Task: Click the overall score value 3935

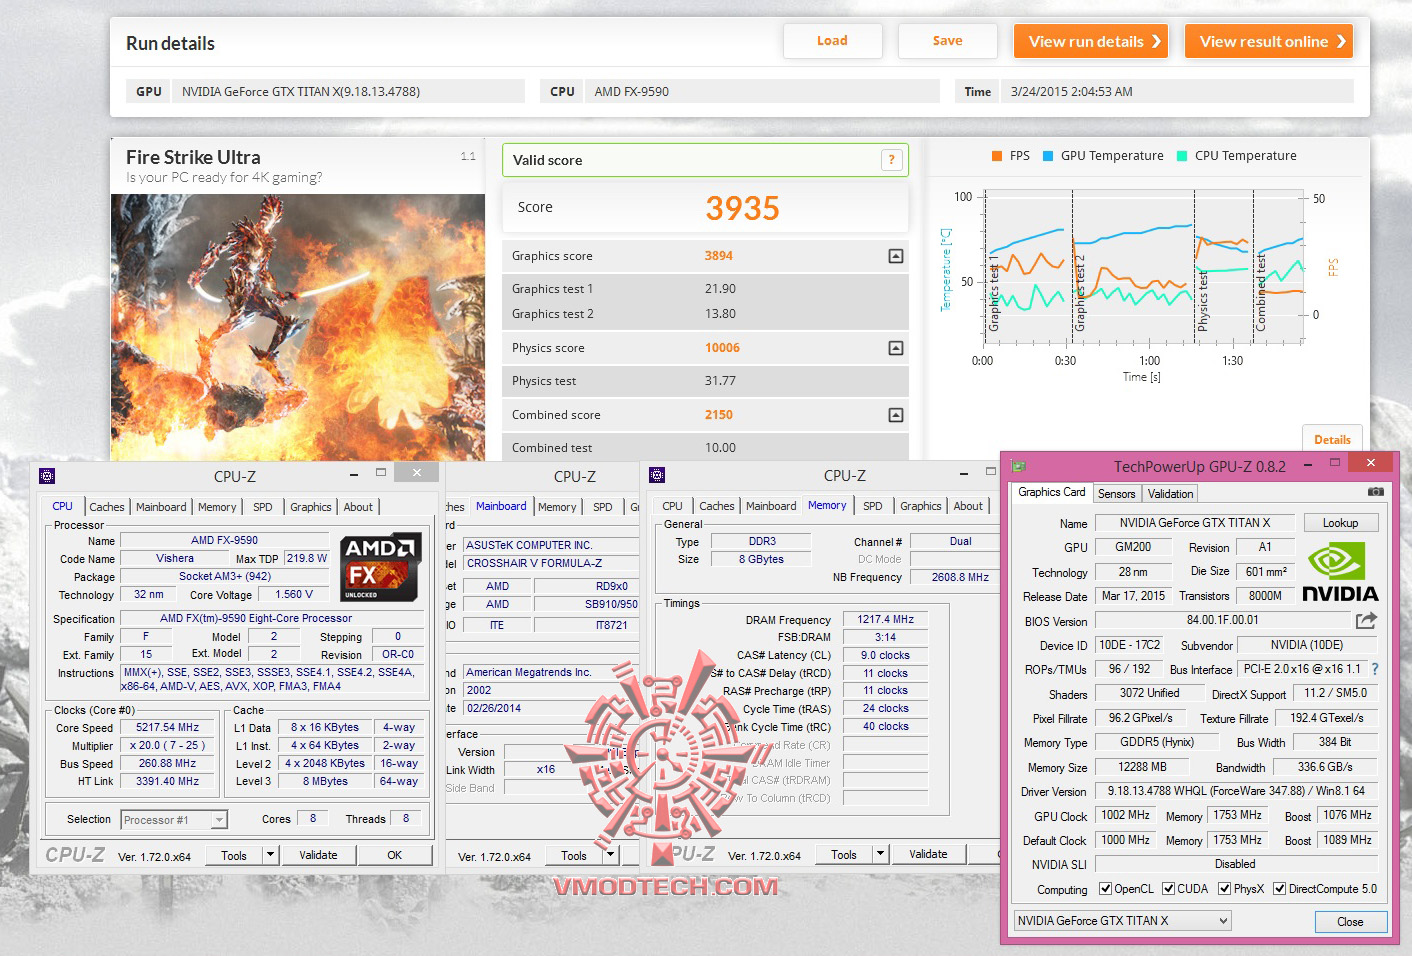Action: (742, 208)
